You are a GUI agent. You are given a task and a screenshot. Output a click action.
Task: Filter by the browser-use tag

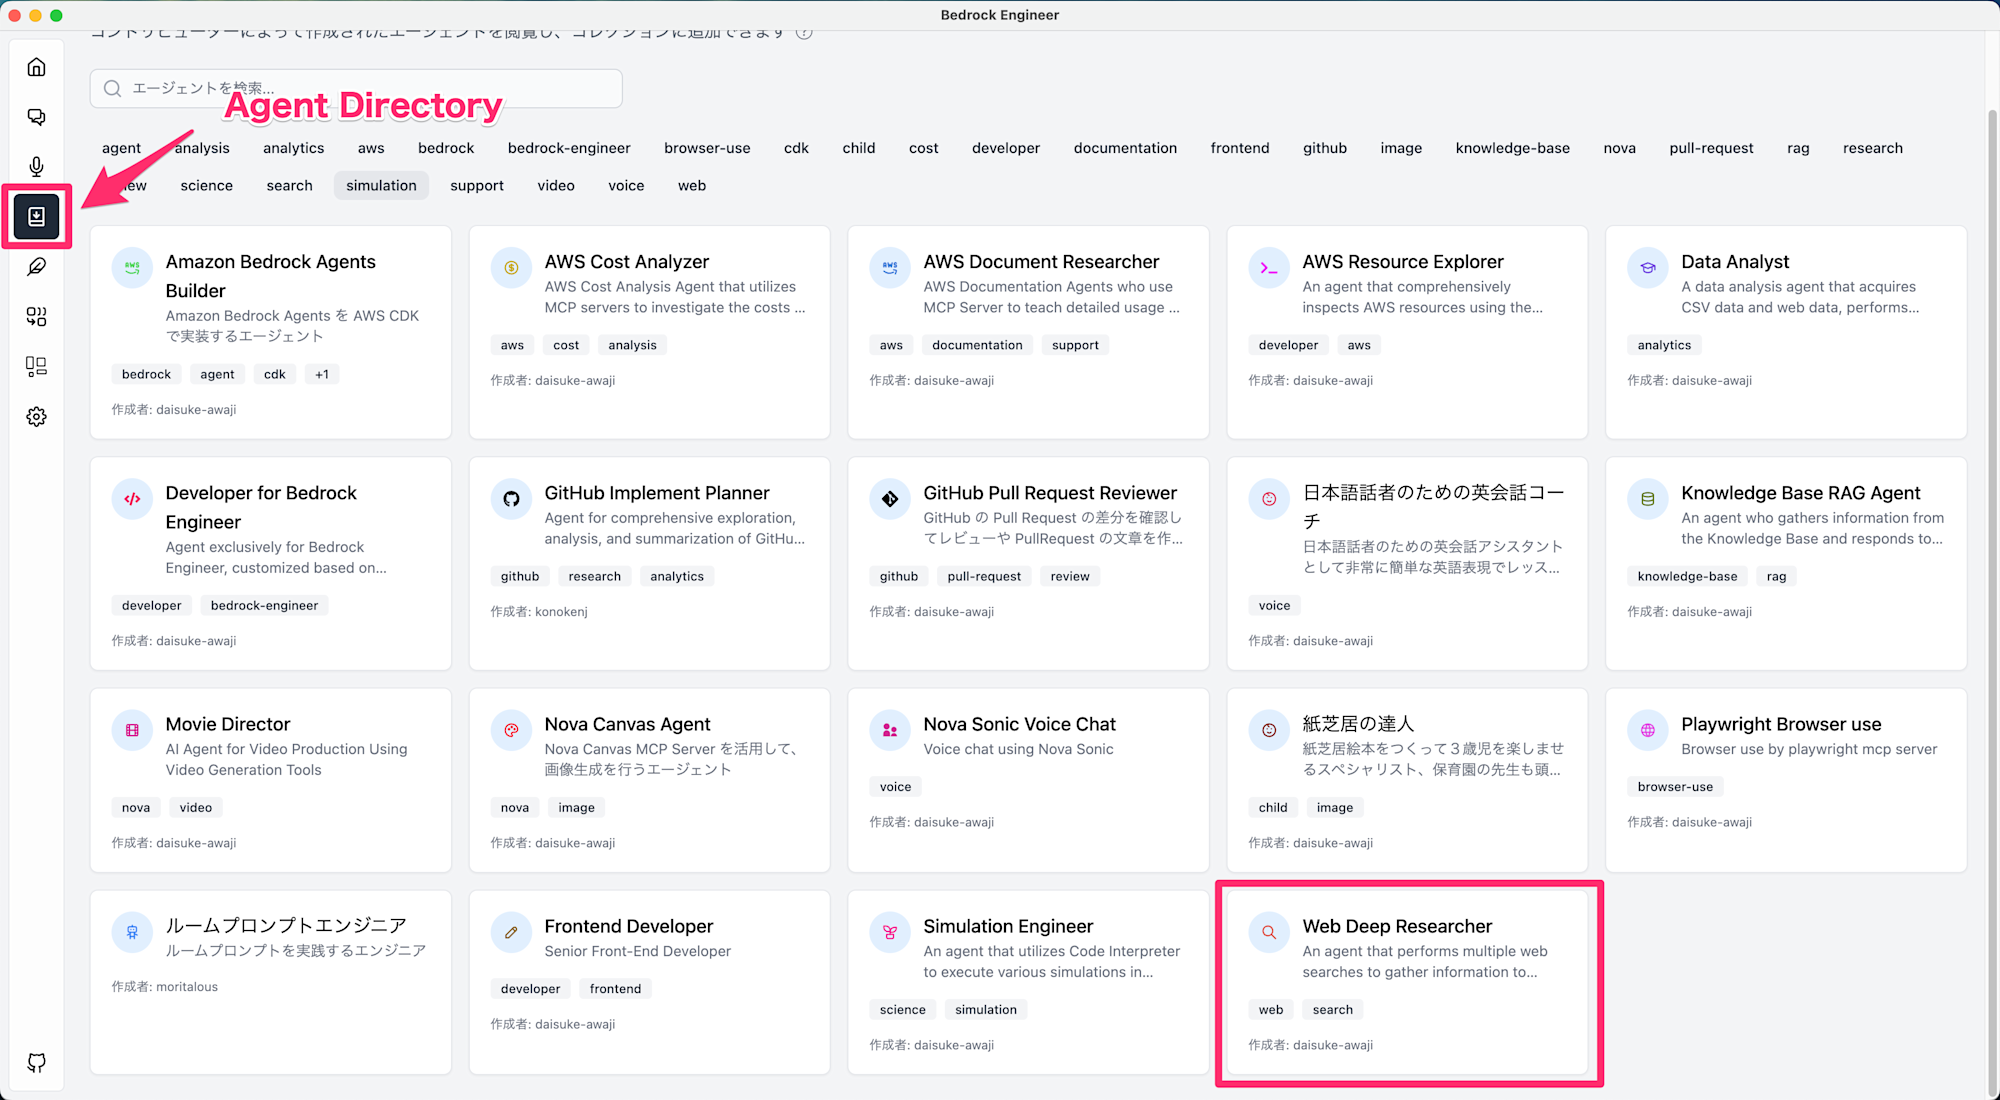[707, 148]
